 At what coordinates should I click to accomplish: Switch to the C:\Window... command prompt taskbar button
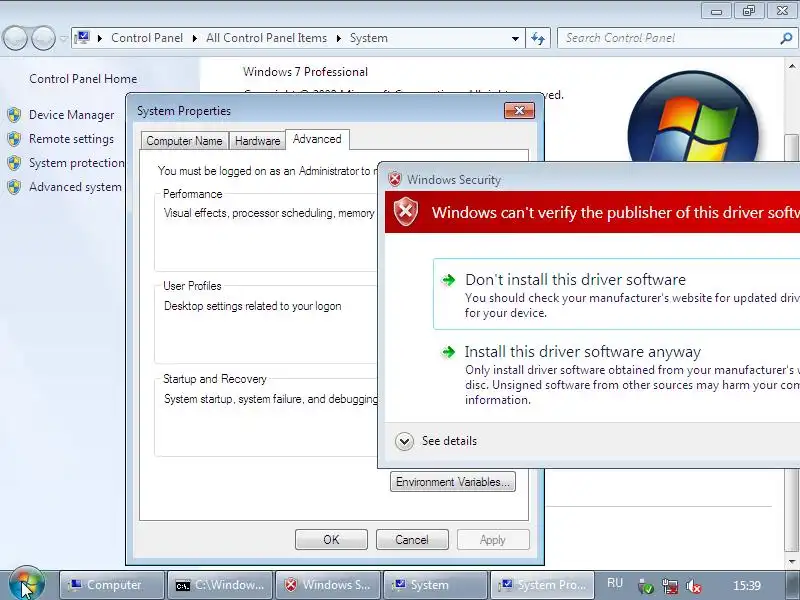point(220,585)
